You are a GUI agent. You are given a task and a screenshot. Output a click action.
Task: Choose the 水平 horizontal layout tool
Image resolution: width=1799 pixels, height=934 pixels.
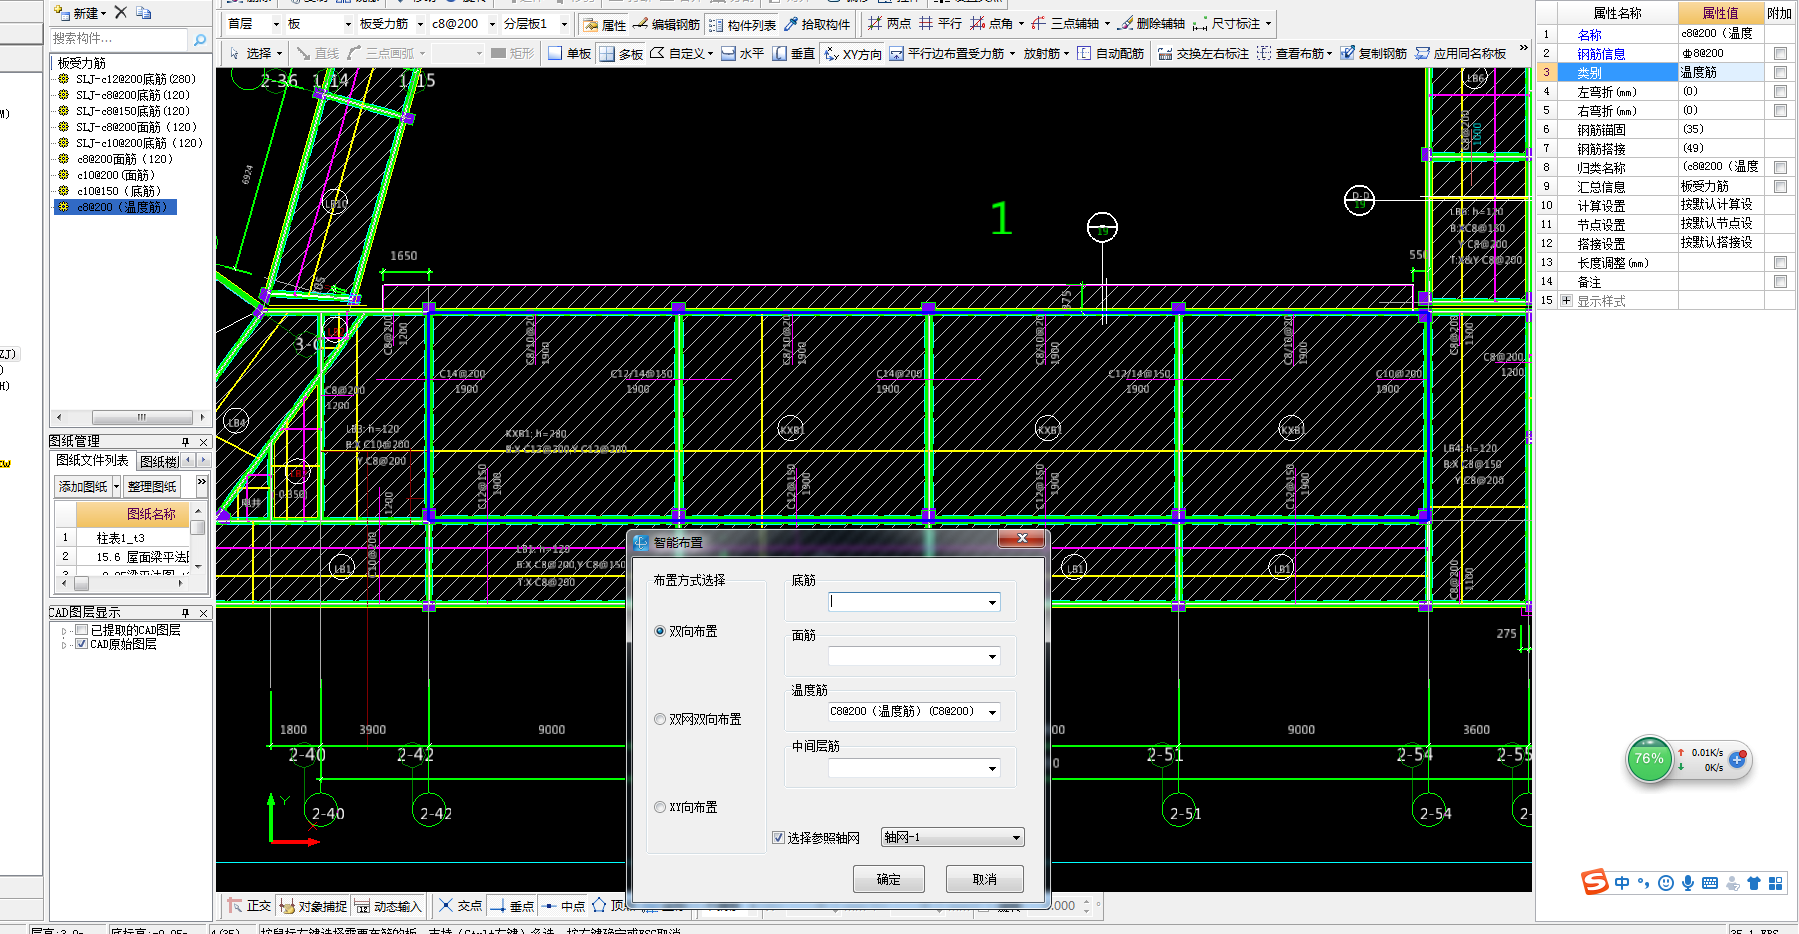(742, 53)
